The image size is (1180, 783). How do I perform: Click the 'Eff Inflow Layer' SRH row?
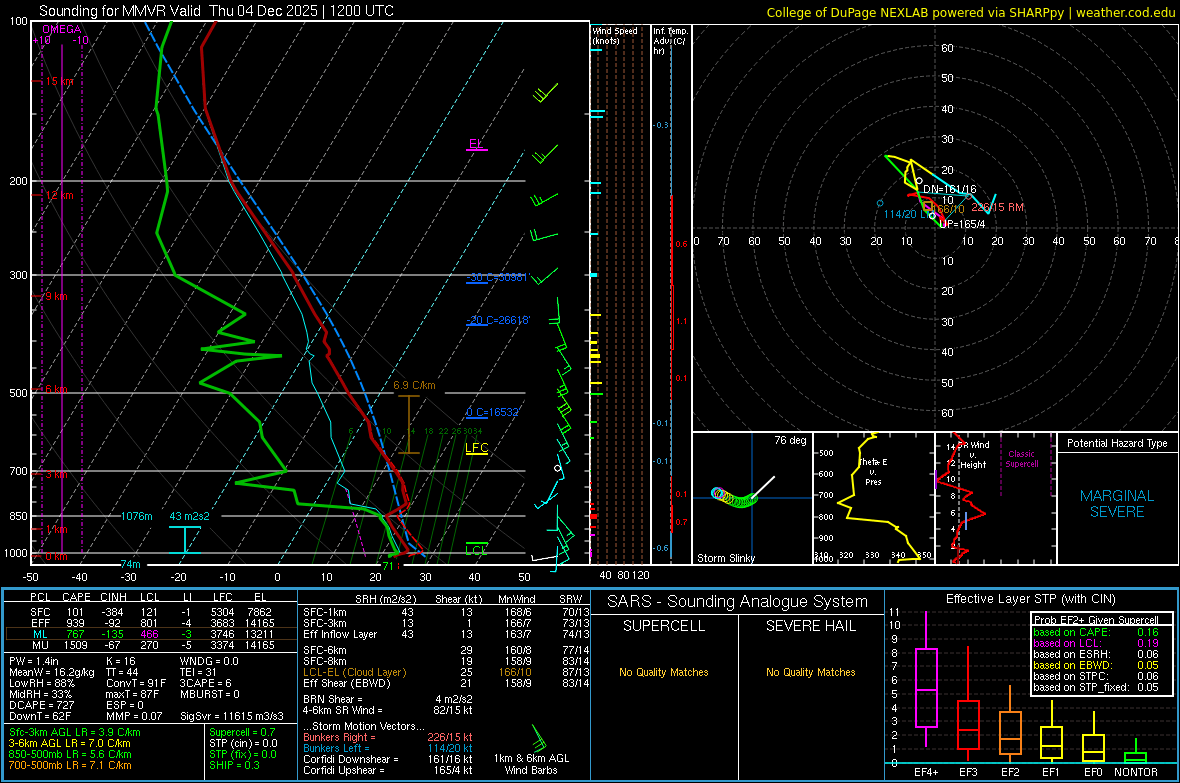click(x=446, y=634)
